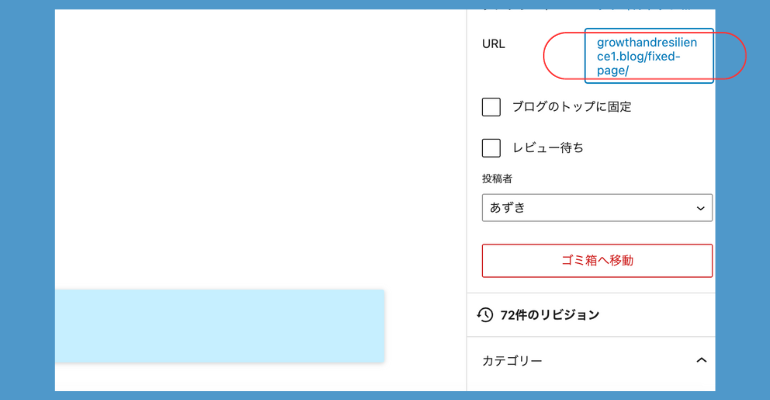The width and height of the screenshot is (770, 400).
Task: Expand the カテゴリー section header
Action: click(x=591, y=361)
